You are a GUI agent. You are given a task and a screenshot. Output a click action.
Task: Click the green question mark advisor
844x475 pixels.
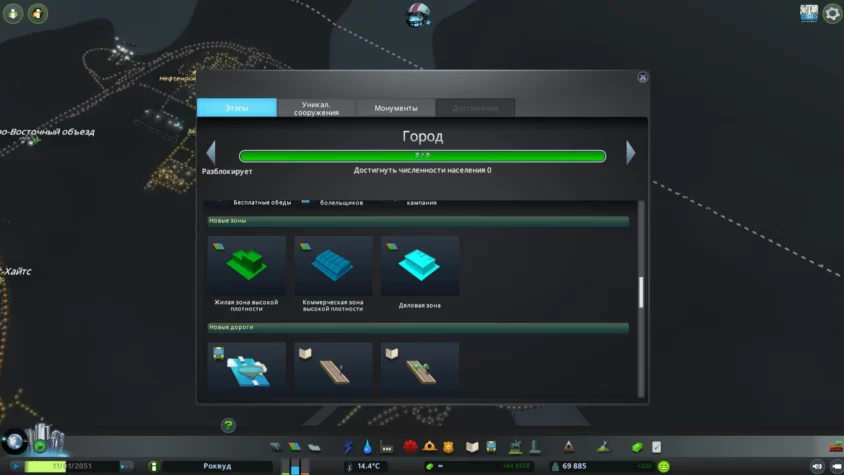pos(228,425)
